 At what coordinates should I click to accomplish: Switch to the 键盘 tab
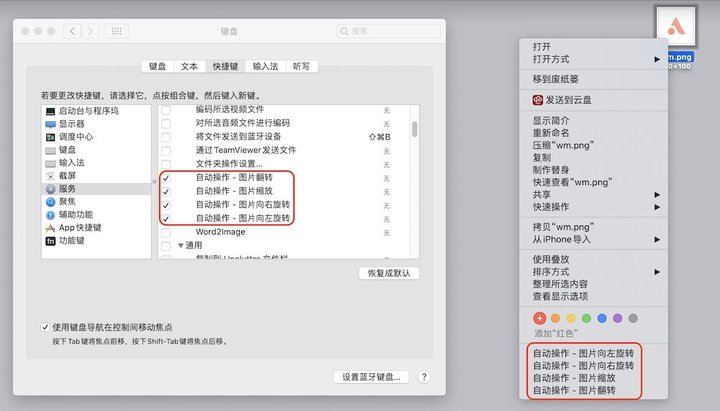[x=158, y=66]
